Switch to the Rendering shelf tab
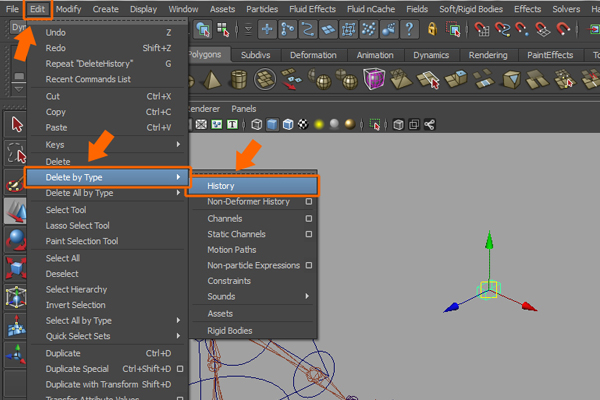The image size is (600, 400). (488, 55)
